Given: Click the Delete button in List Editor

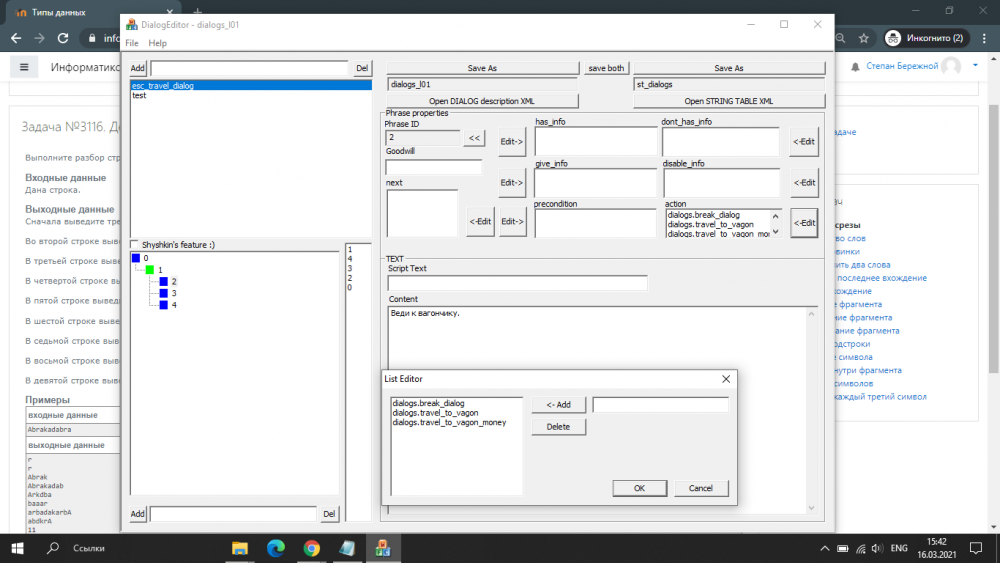Looking at the screenshot, I should (558, 427).
